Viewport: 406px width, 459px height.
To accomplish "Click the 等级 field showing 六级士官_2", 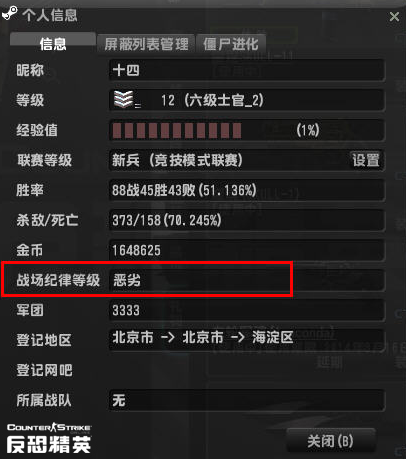I will (x=247, y=100).
